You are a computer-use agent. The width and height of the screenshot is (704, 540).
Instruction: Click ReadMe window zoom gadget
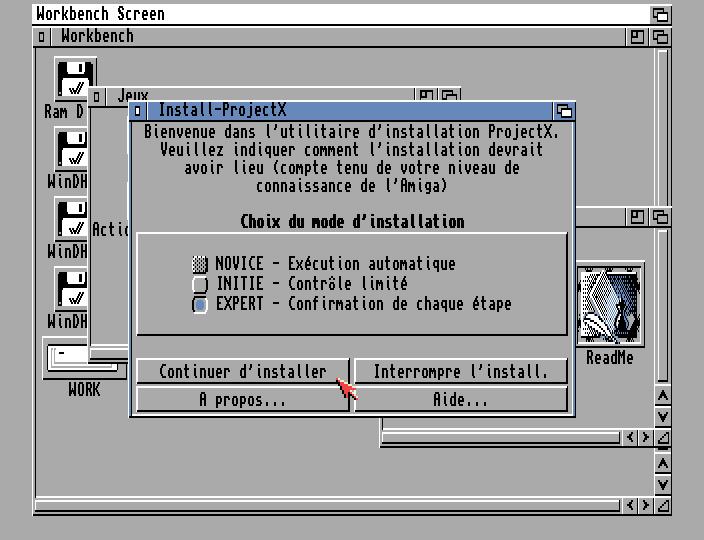click(637, 217)
